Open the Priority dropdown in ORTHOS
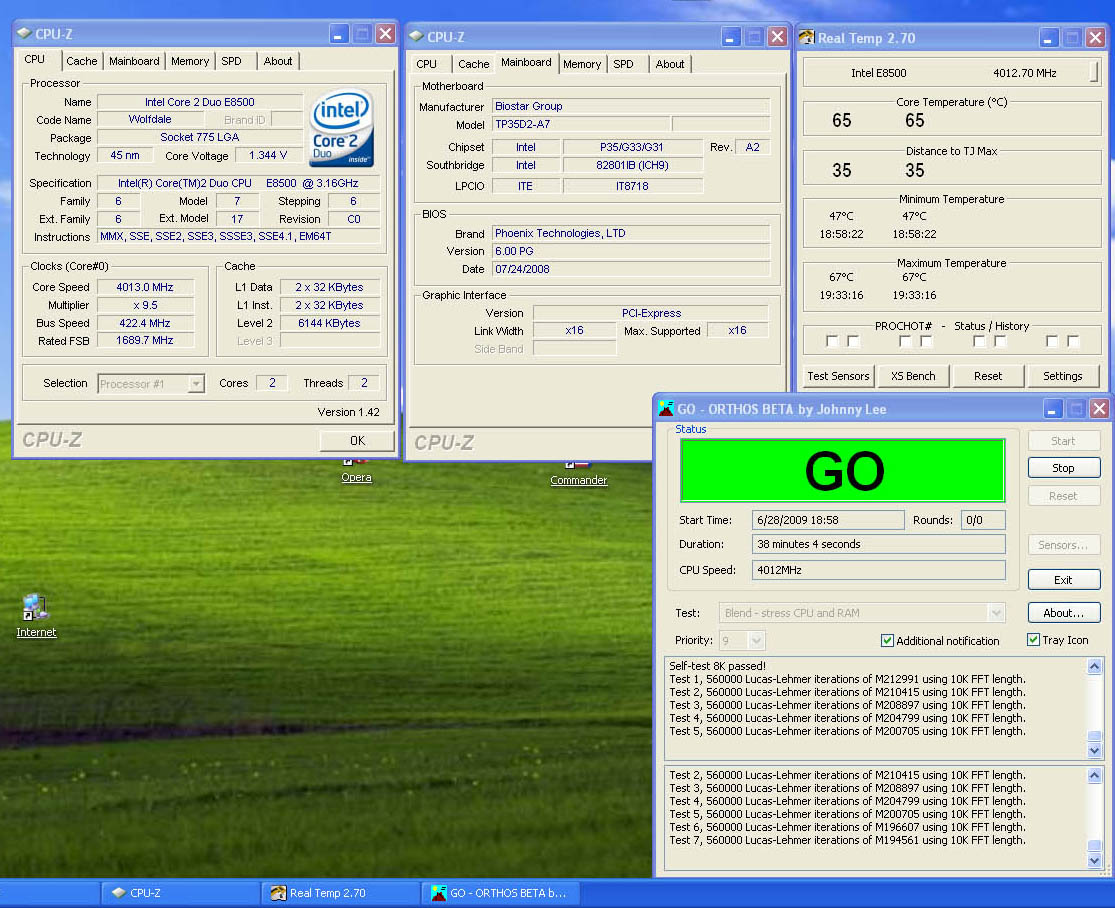Image resolution: width=1115 pixels, height=908 pixels. [756, 641]
